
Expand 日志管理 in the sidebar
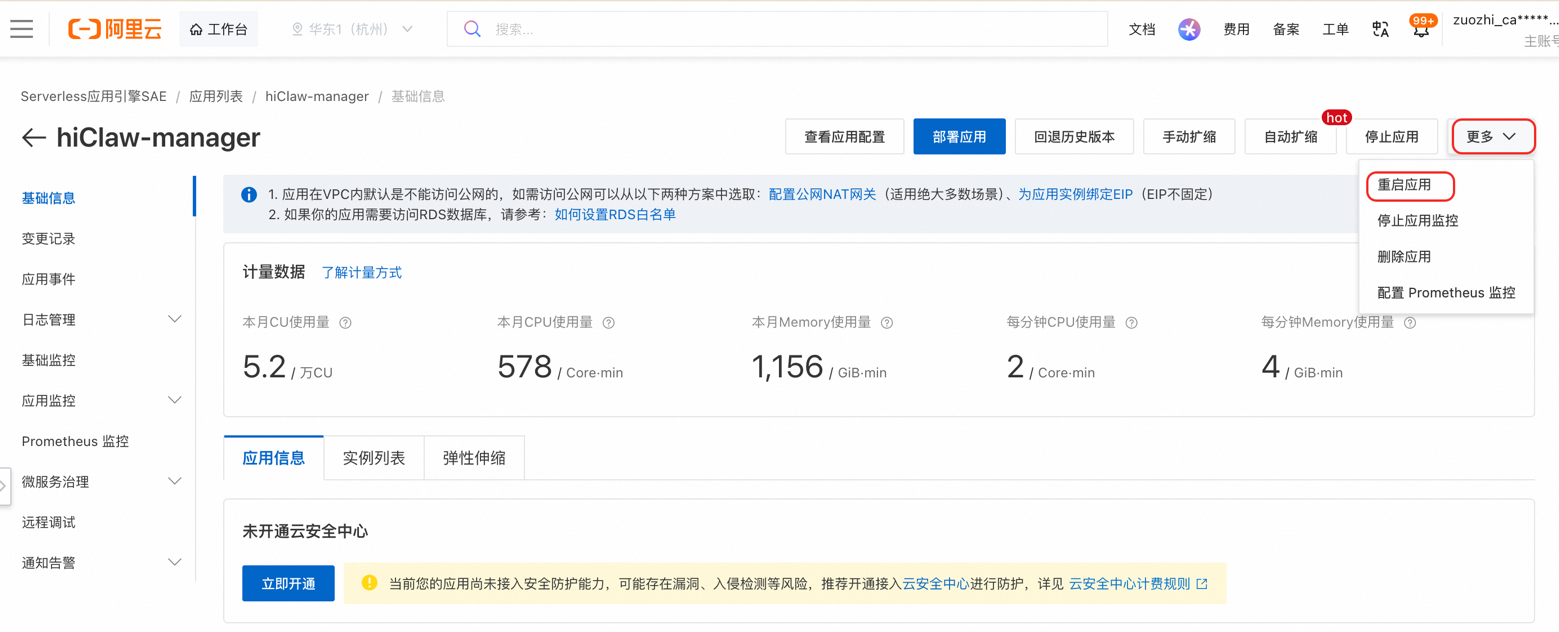click(x=174, y=319)
